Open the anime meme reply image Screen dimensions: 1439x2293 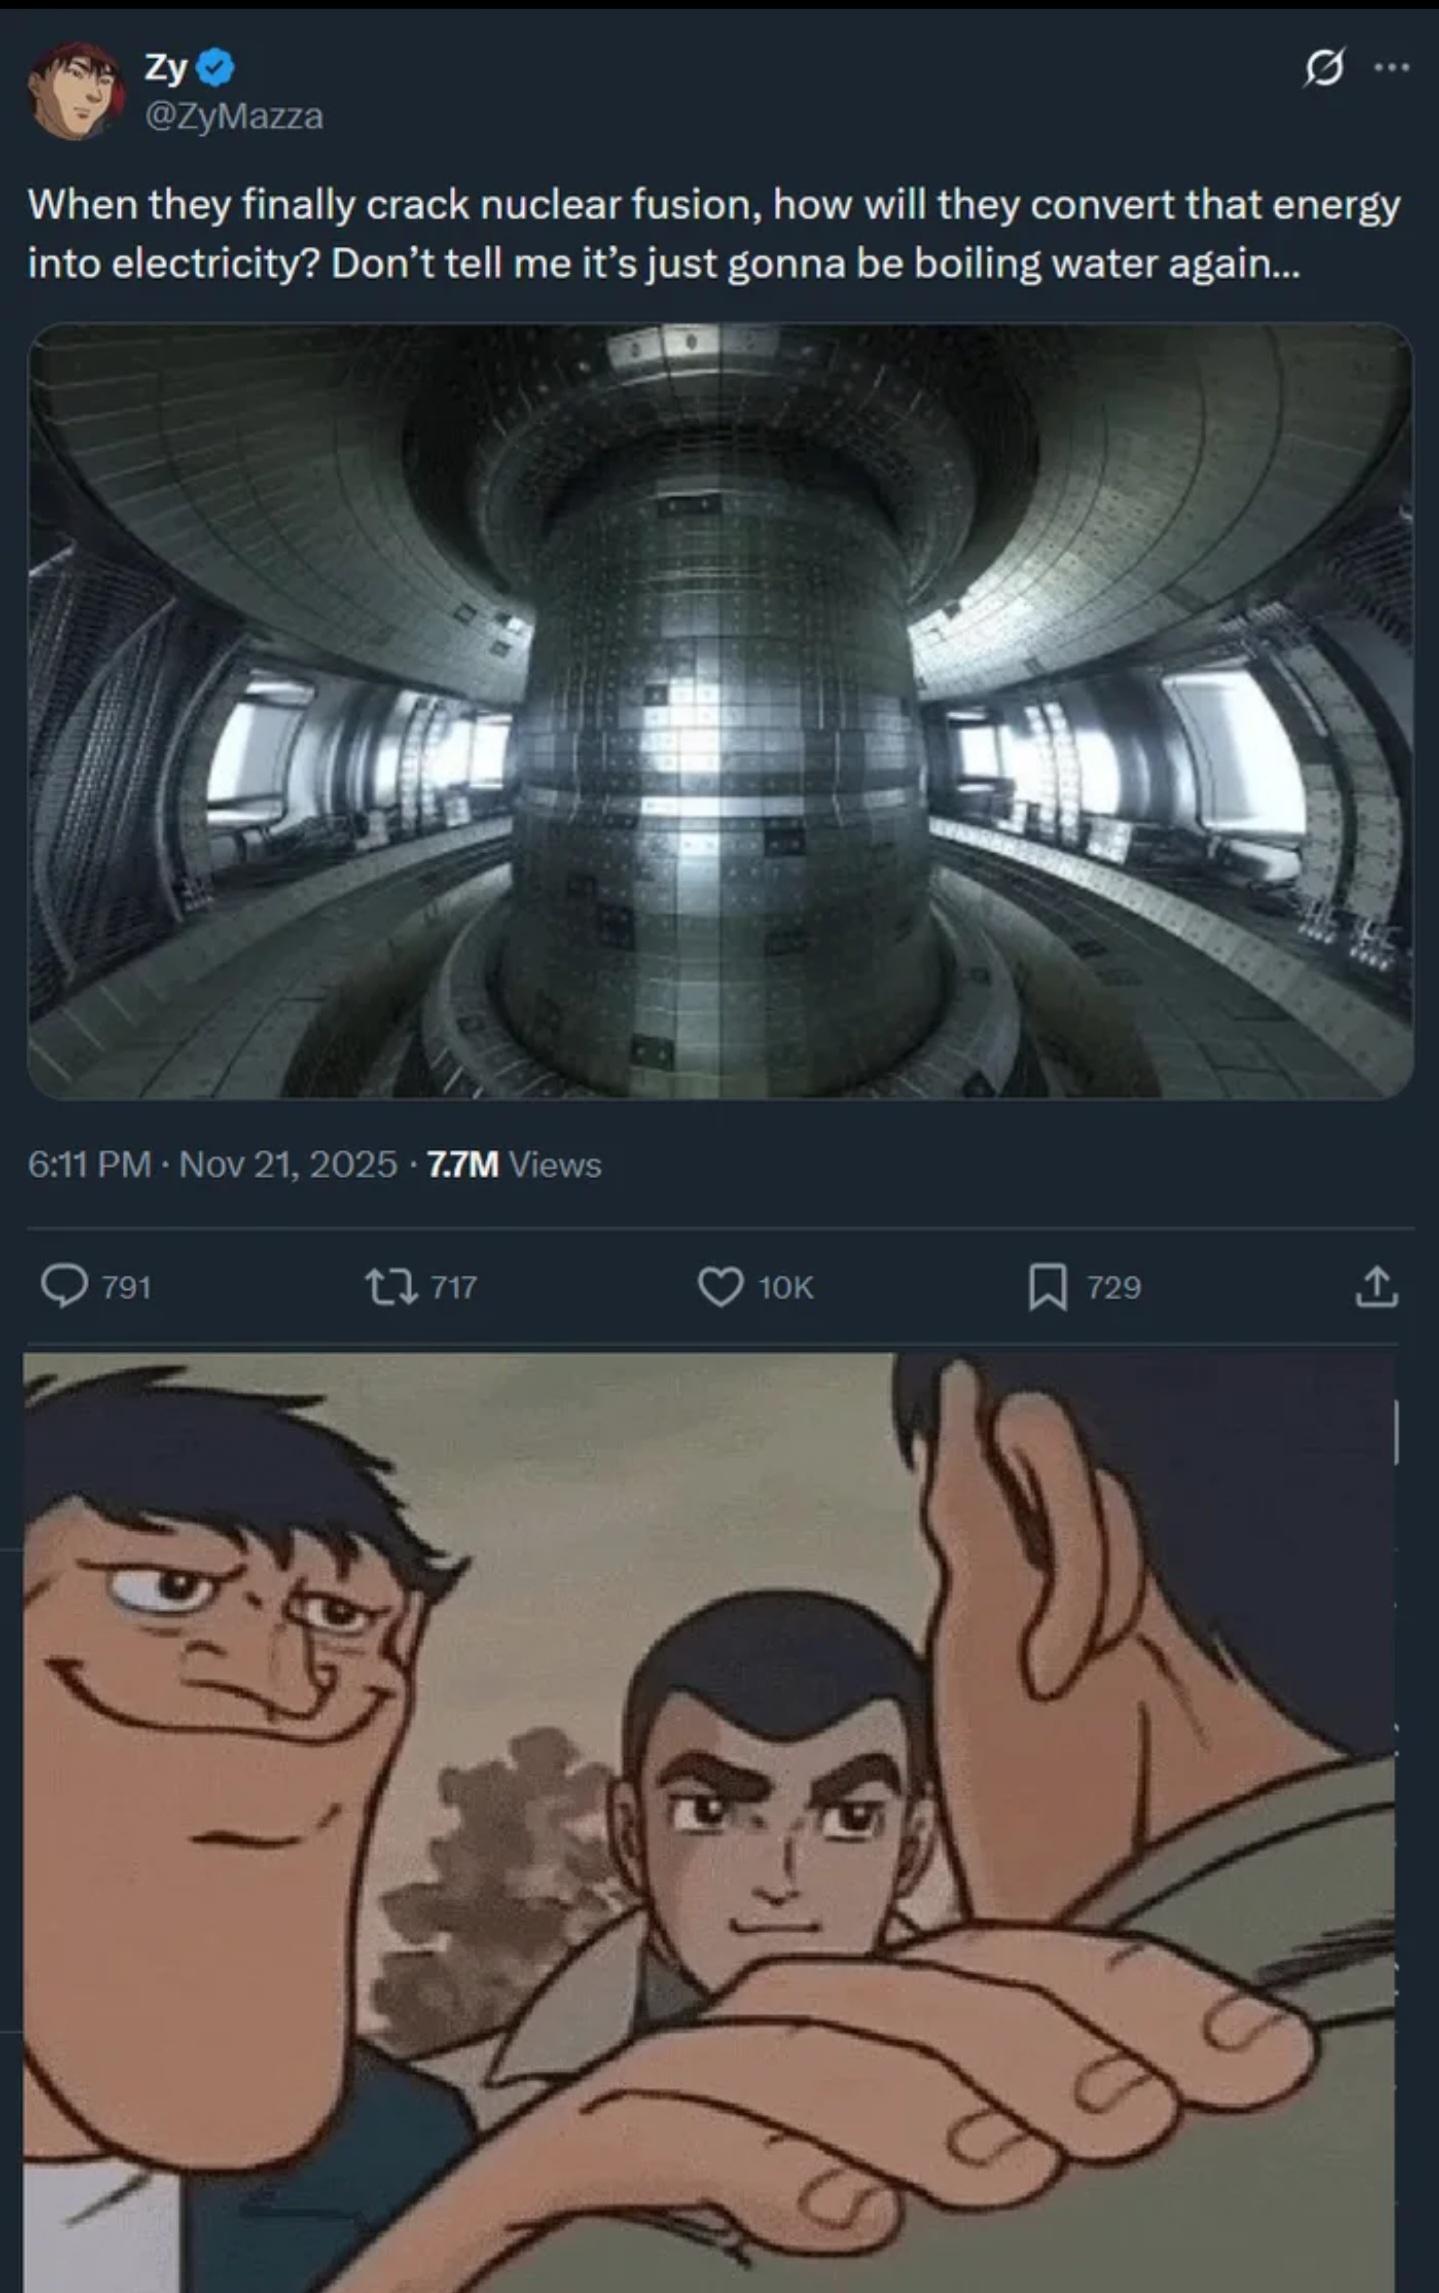pyautogui.click(x=709, y=1822)
